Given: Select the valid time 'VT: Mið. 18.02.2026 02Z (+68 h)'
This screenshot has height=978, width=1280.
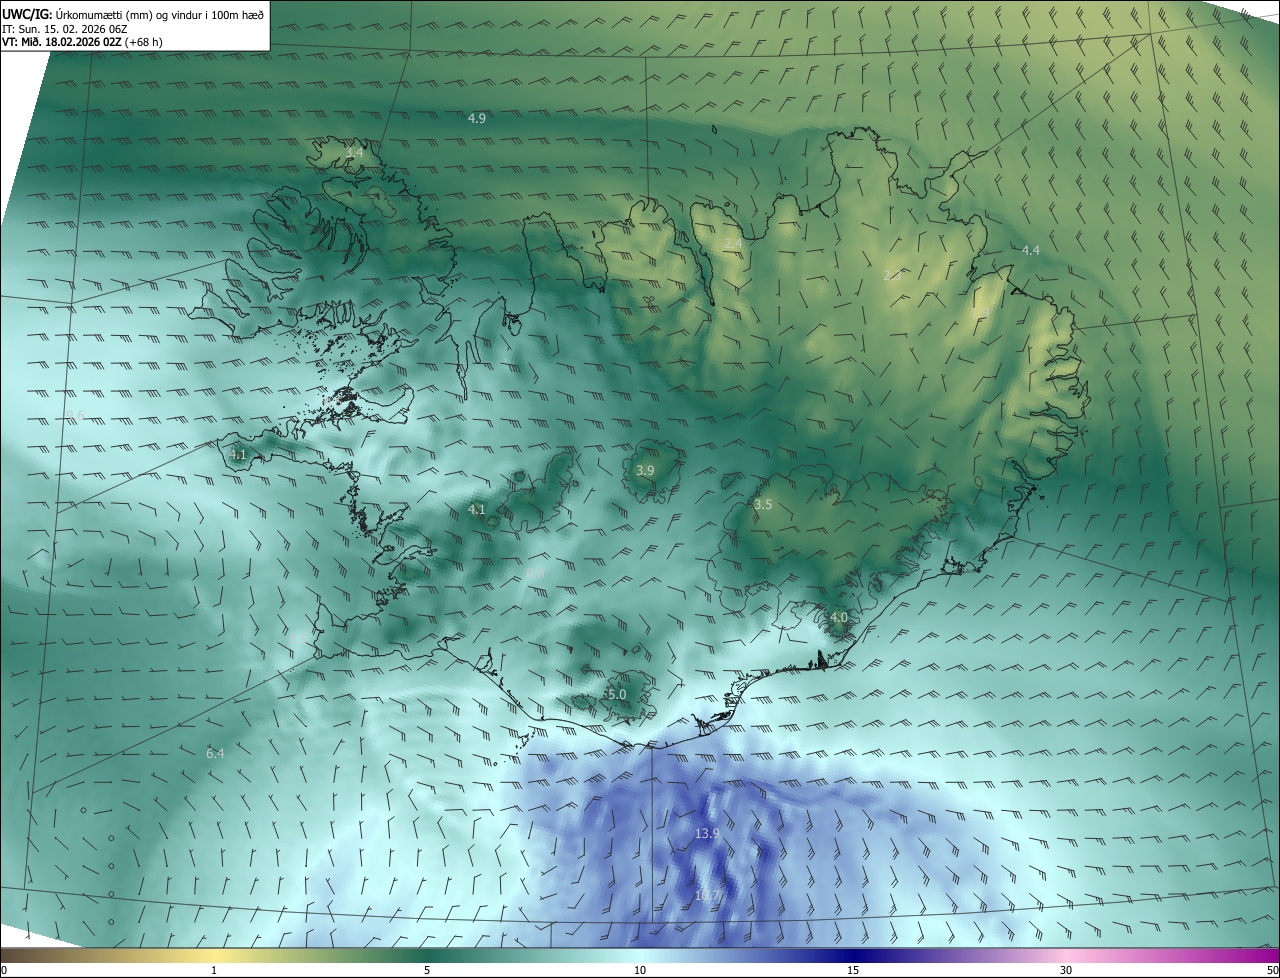Looking at the screenshot, I should pos(82,42).
